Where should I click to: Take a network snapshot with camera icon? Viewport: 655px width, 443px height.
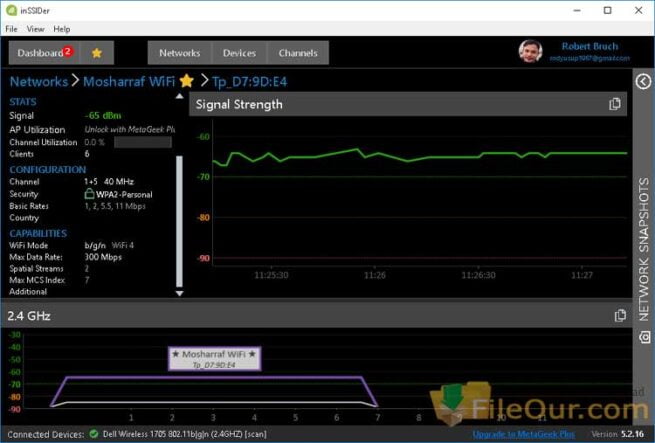click(x=644, y=337)
